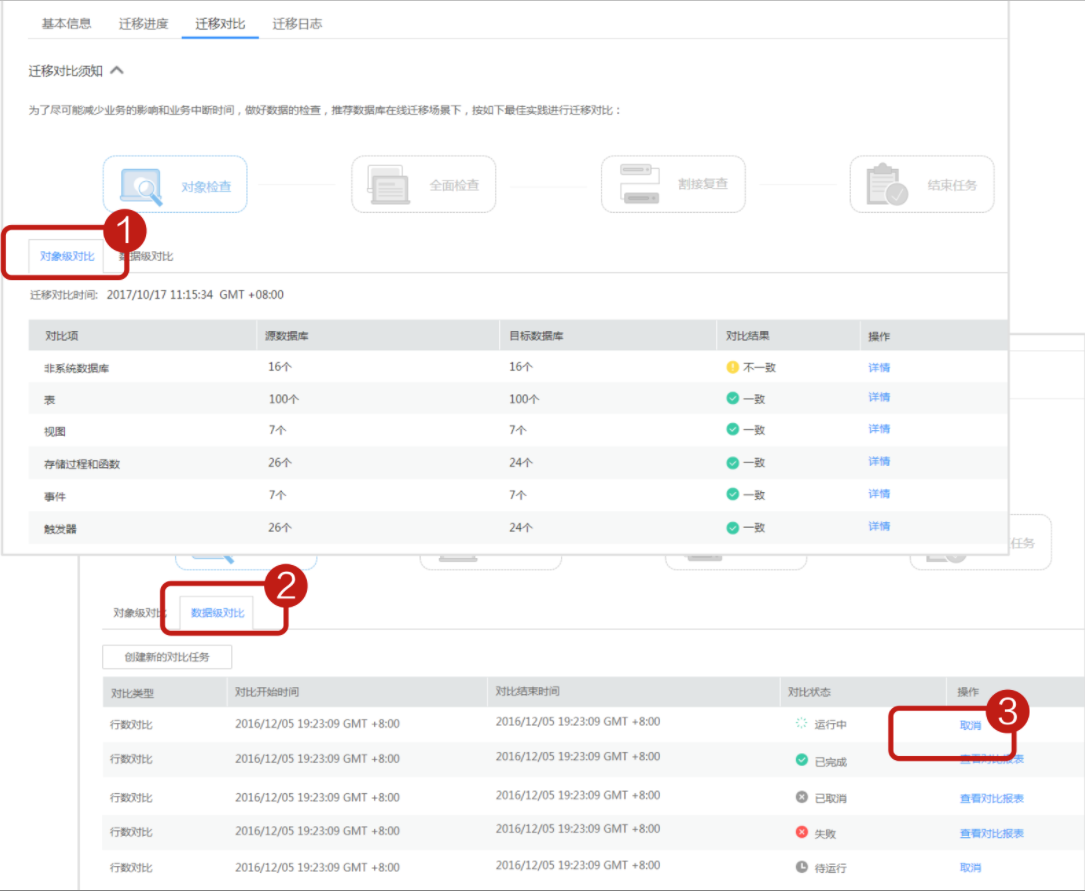Click the 全面检查 step icon

389,185
